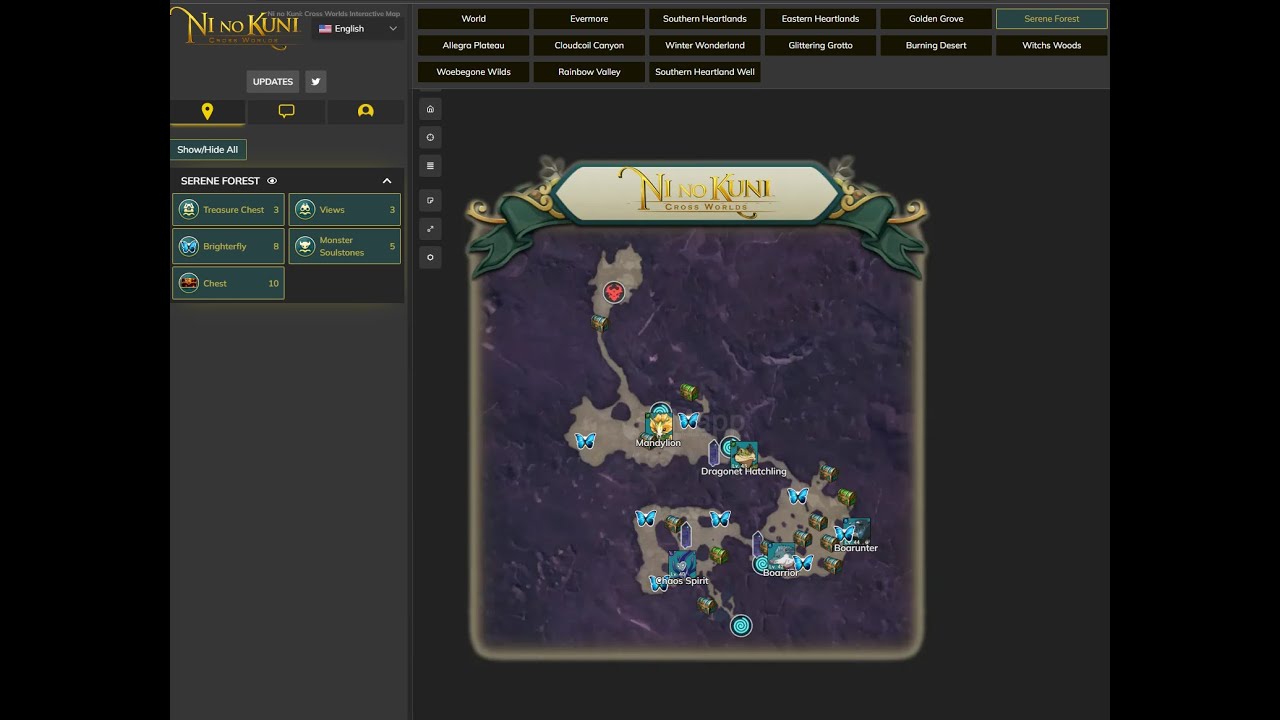Viewport: 1280px width, 720px height.
Task: Click the Chaos Spirit monster marker
Action: pyautogui.click(x=682, y=563)
